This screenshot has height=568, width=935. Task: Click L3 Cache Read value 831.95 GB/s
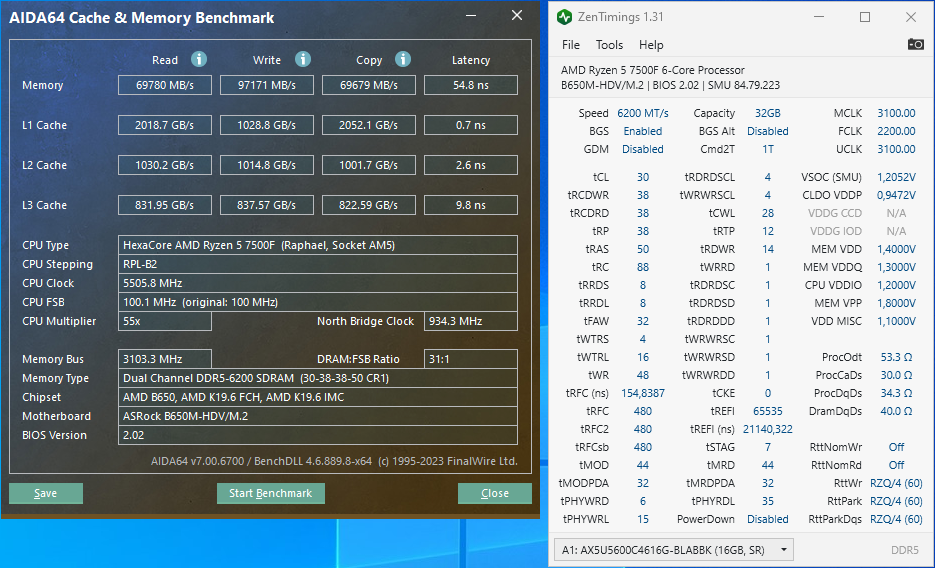pyautogui.click(x=165, y=205)
